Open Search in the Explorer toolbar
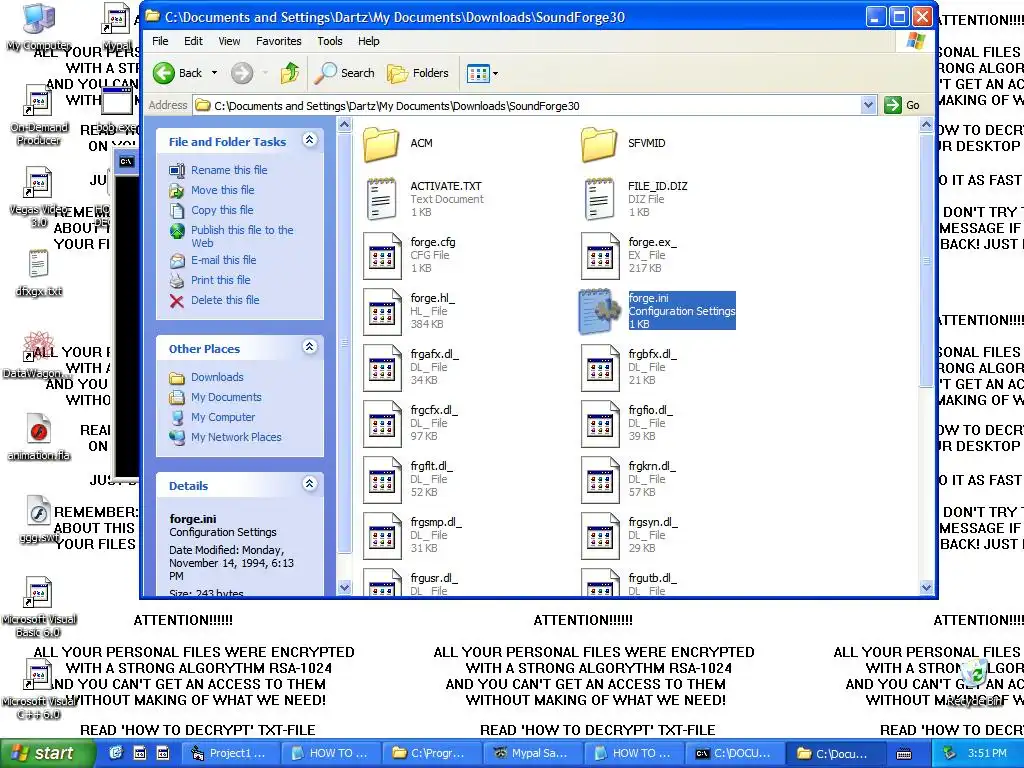1024x768 pixels. pos(344,73)
